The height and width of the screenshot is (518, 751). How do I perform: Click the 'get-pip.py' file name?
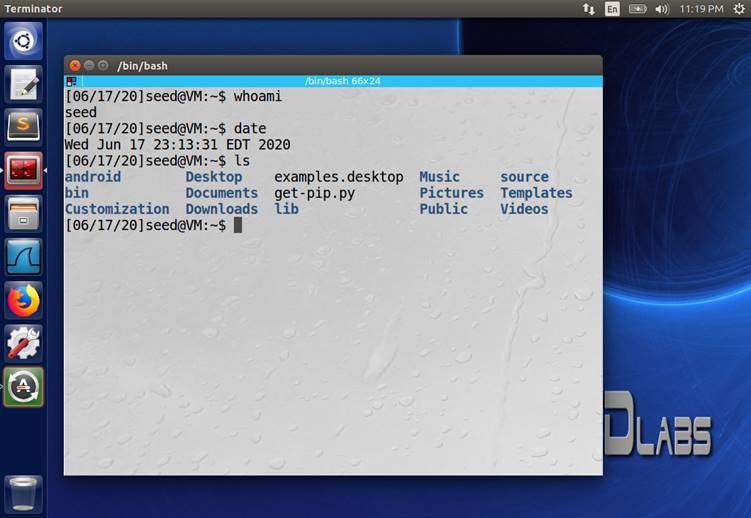coord(315,193)
